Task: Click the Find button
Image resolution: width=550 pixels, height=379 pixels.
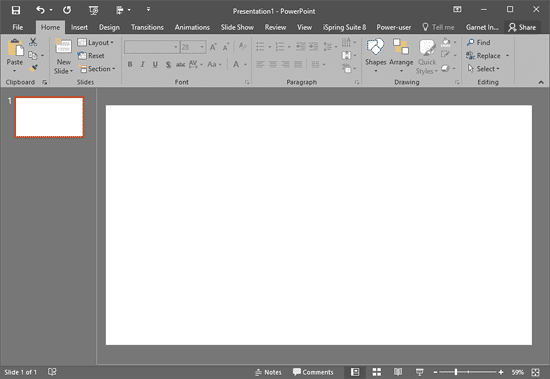Action: [x=478, y=42]
